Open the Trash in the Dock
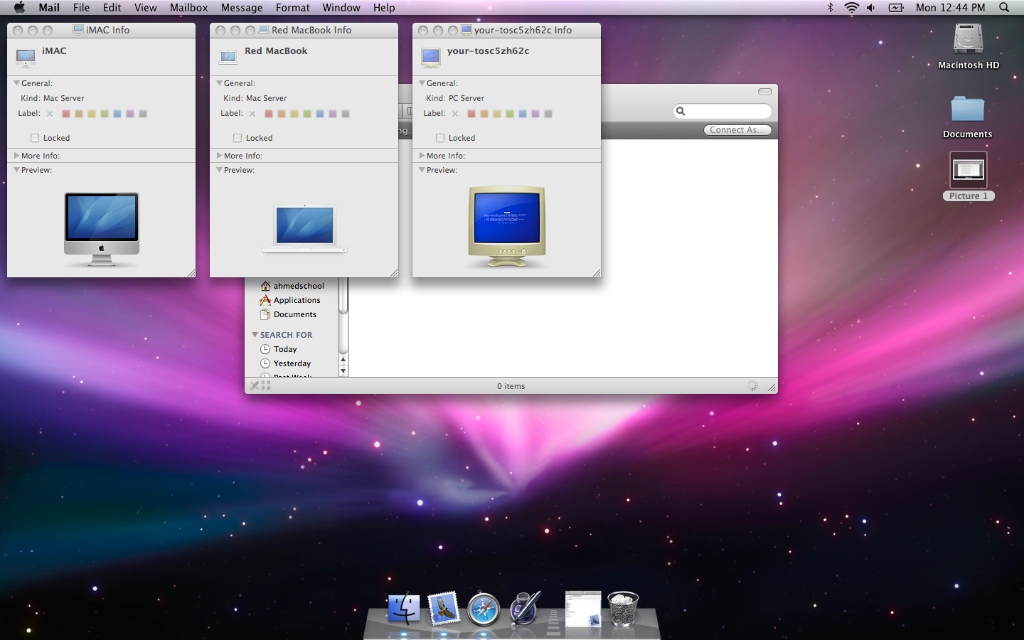This screenshot has width=1024, height=640. pyautogui.click(x=622, y=608)
